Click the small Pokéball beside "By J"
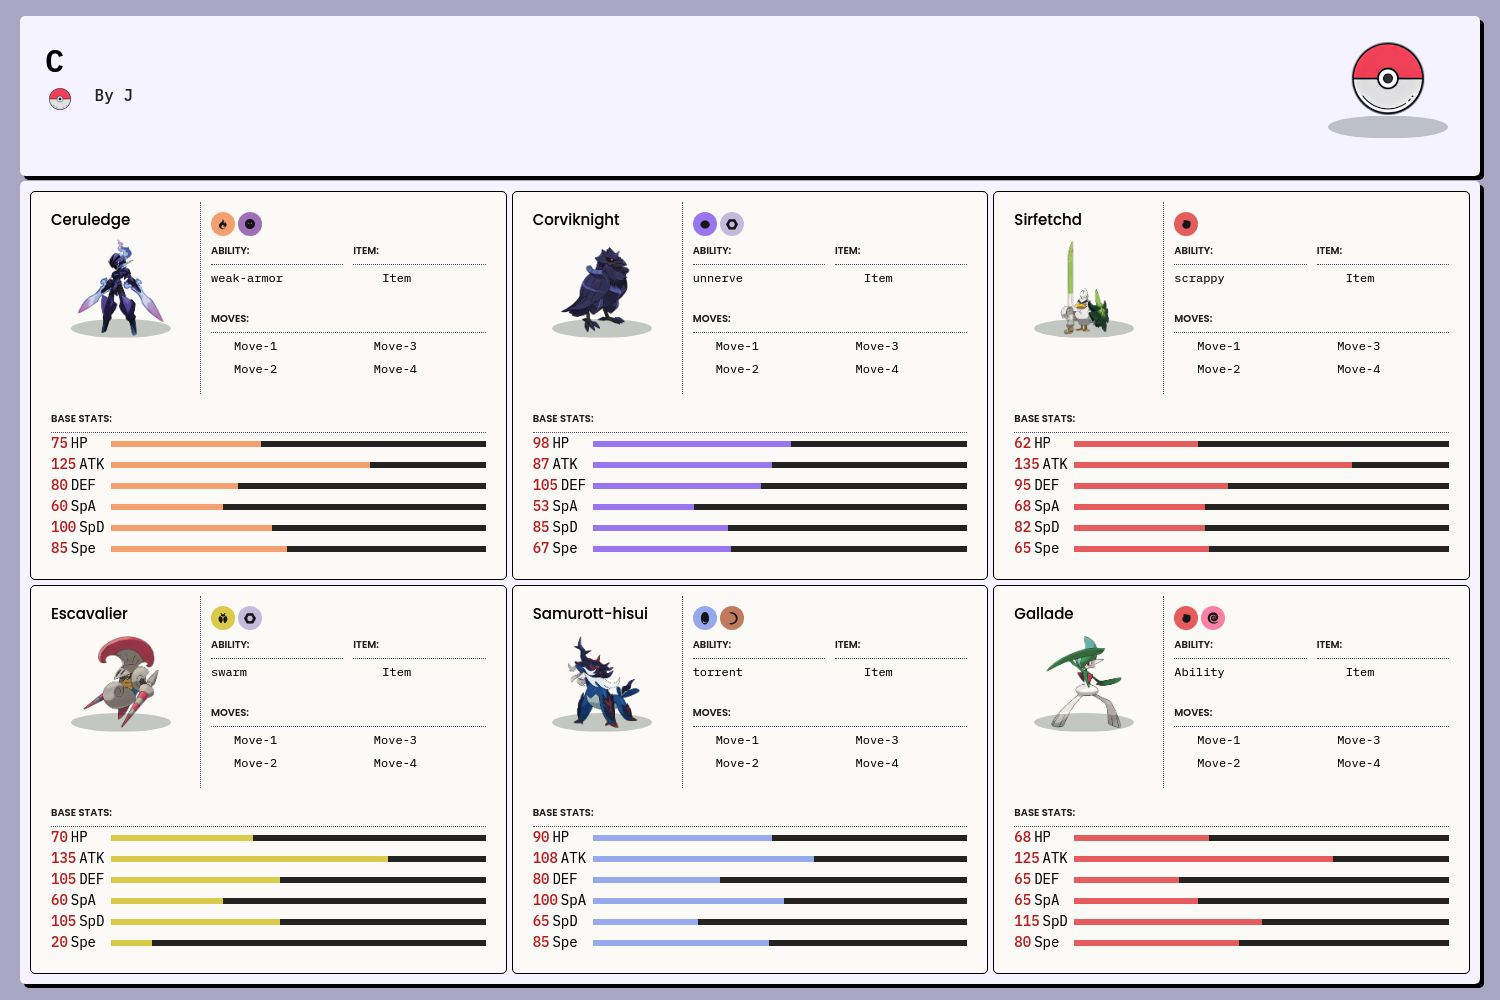1500x1000 pixels. pos(60,98)
